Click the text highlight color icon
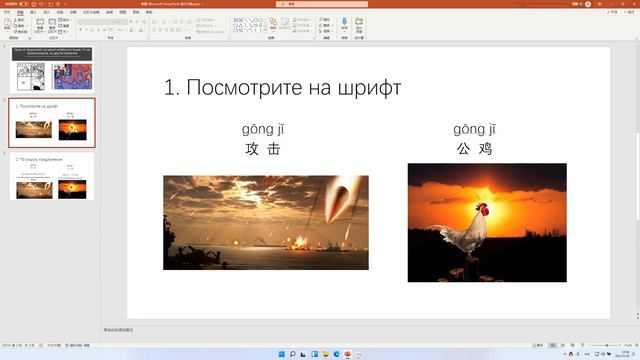Image resolution: width=640 pixels, height=360 pixels. point(131,30)
